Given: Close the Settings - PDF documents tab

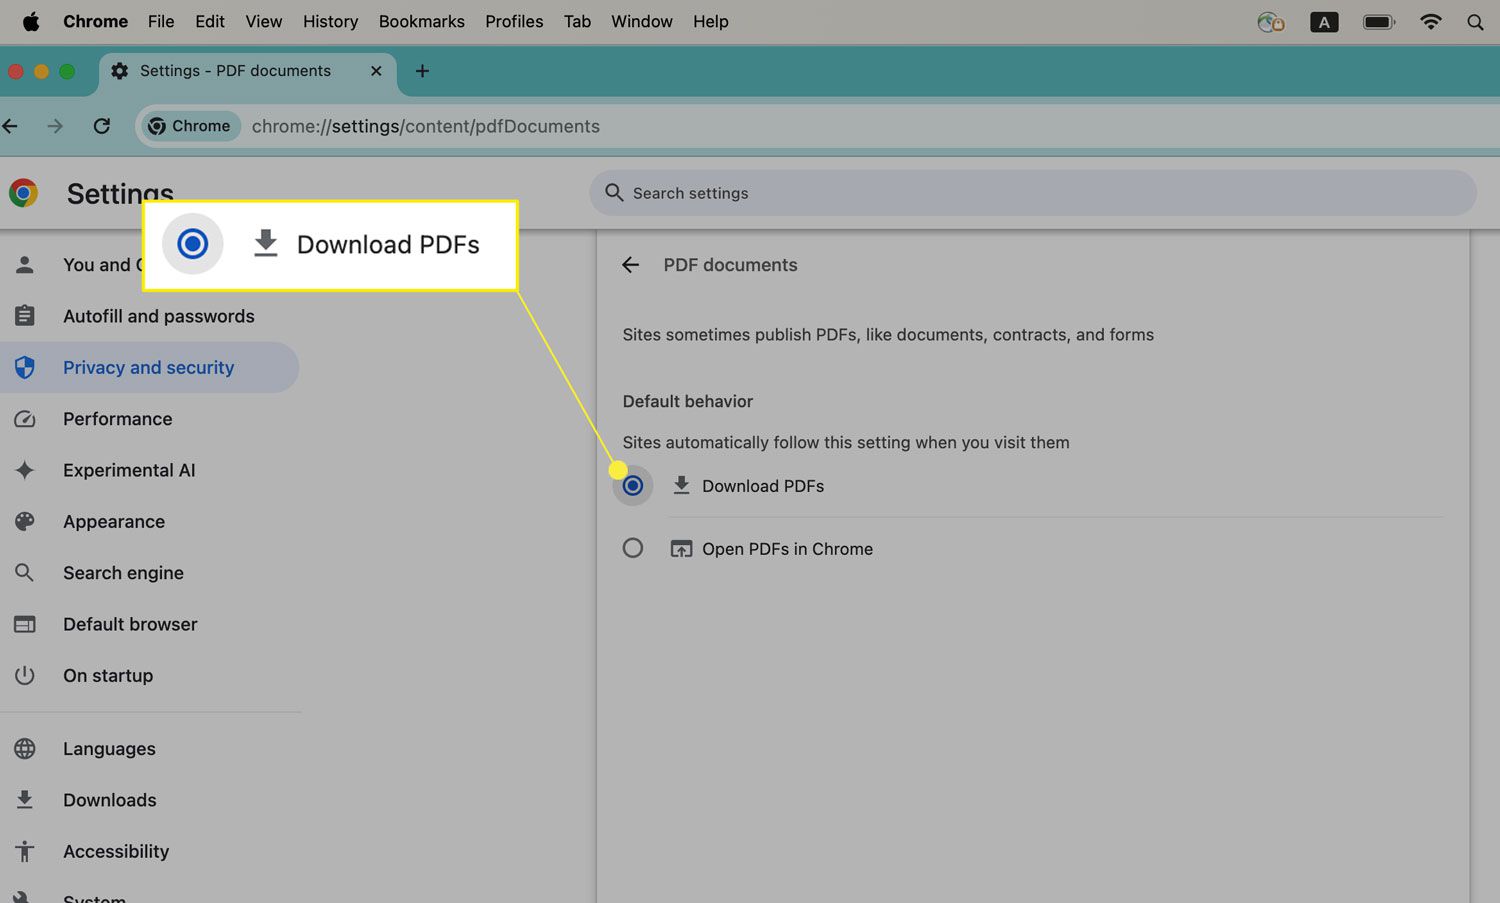Looking at the screenshot, I should (376, 71).
